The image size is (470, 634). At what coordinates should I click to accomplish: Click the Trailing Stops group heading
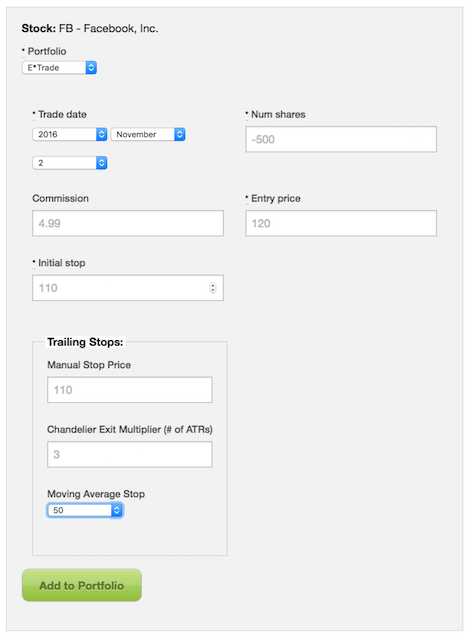[85, 342]
